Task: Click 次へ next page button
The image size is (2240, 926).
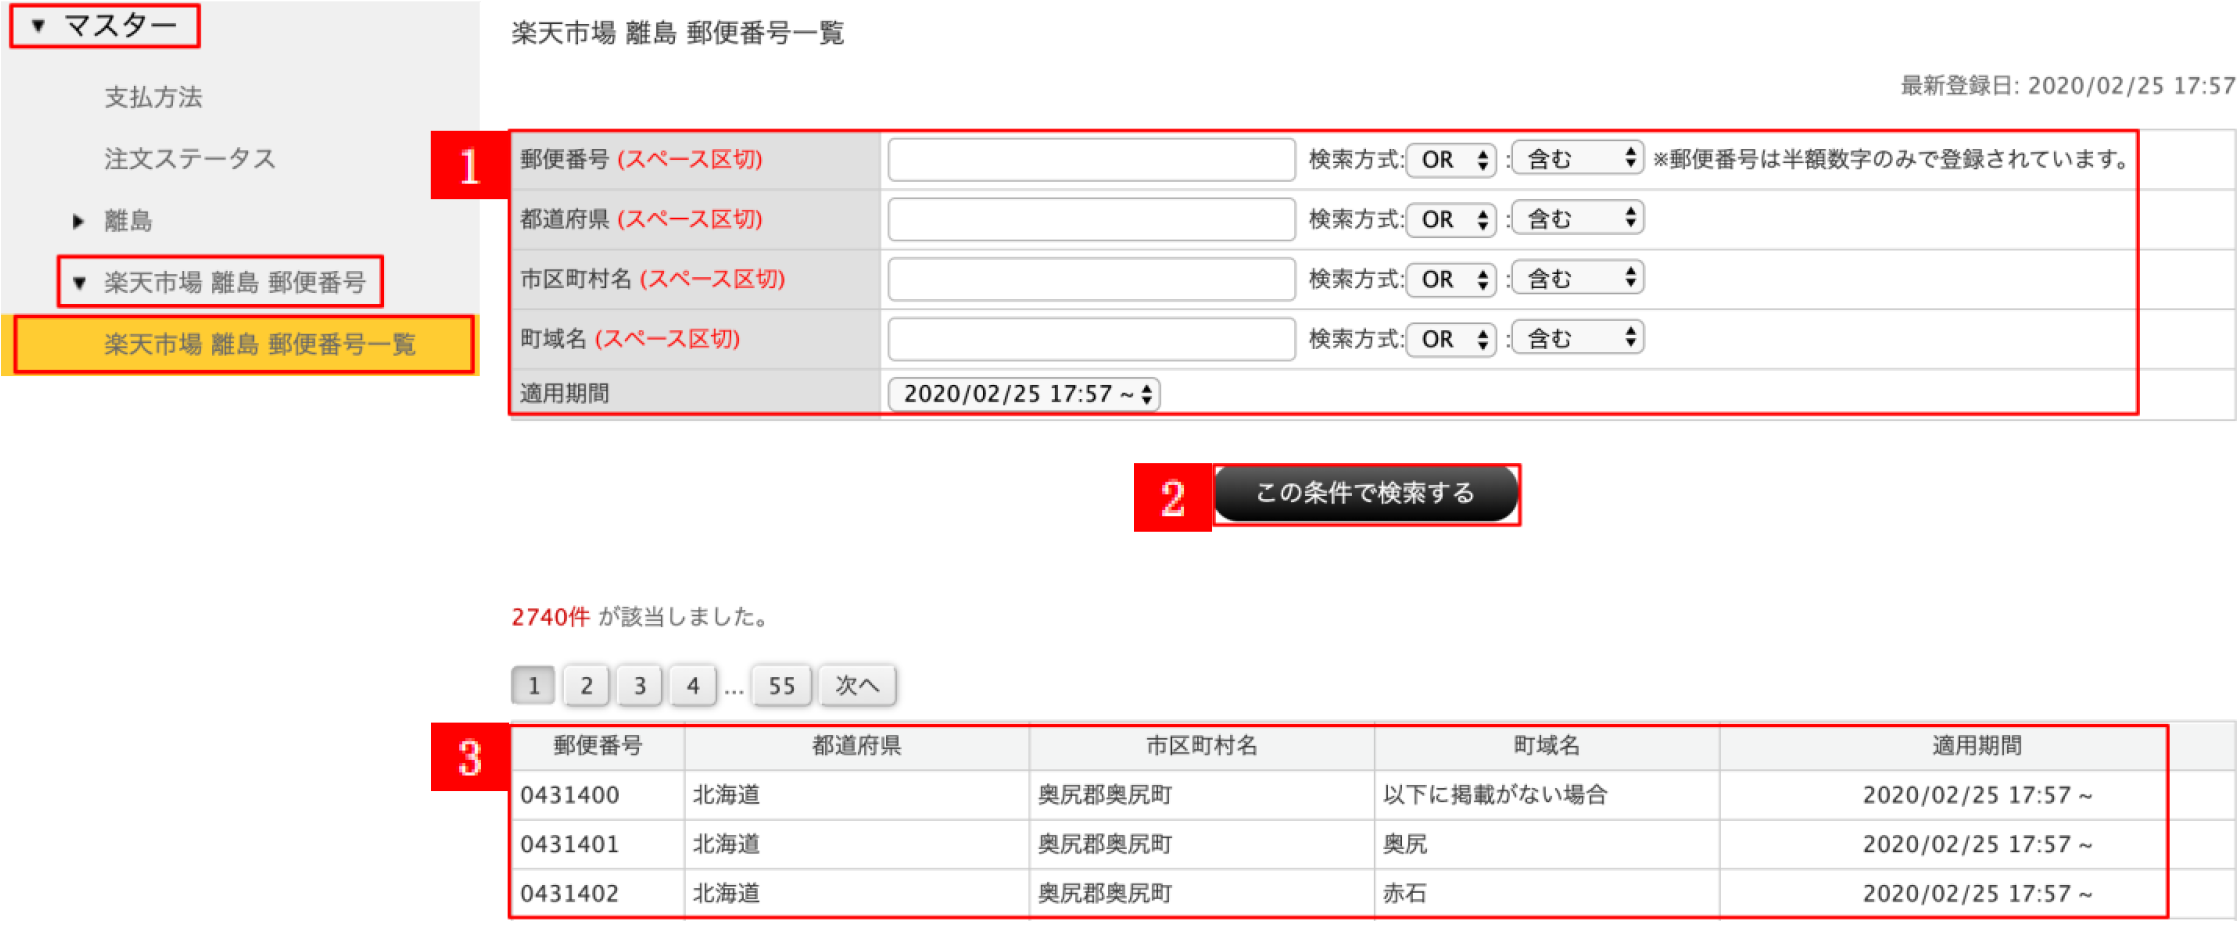Action: pyautogui.click(x=857, y=686)
